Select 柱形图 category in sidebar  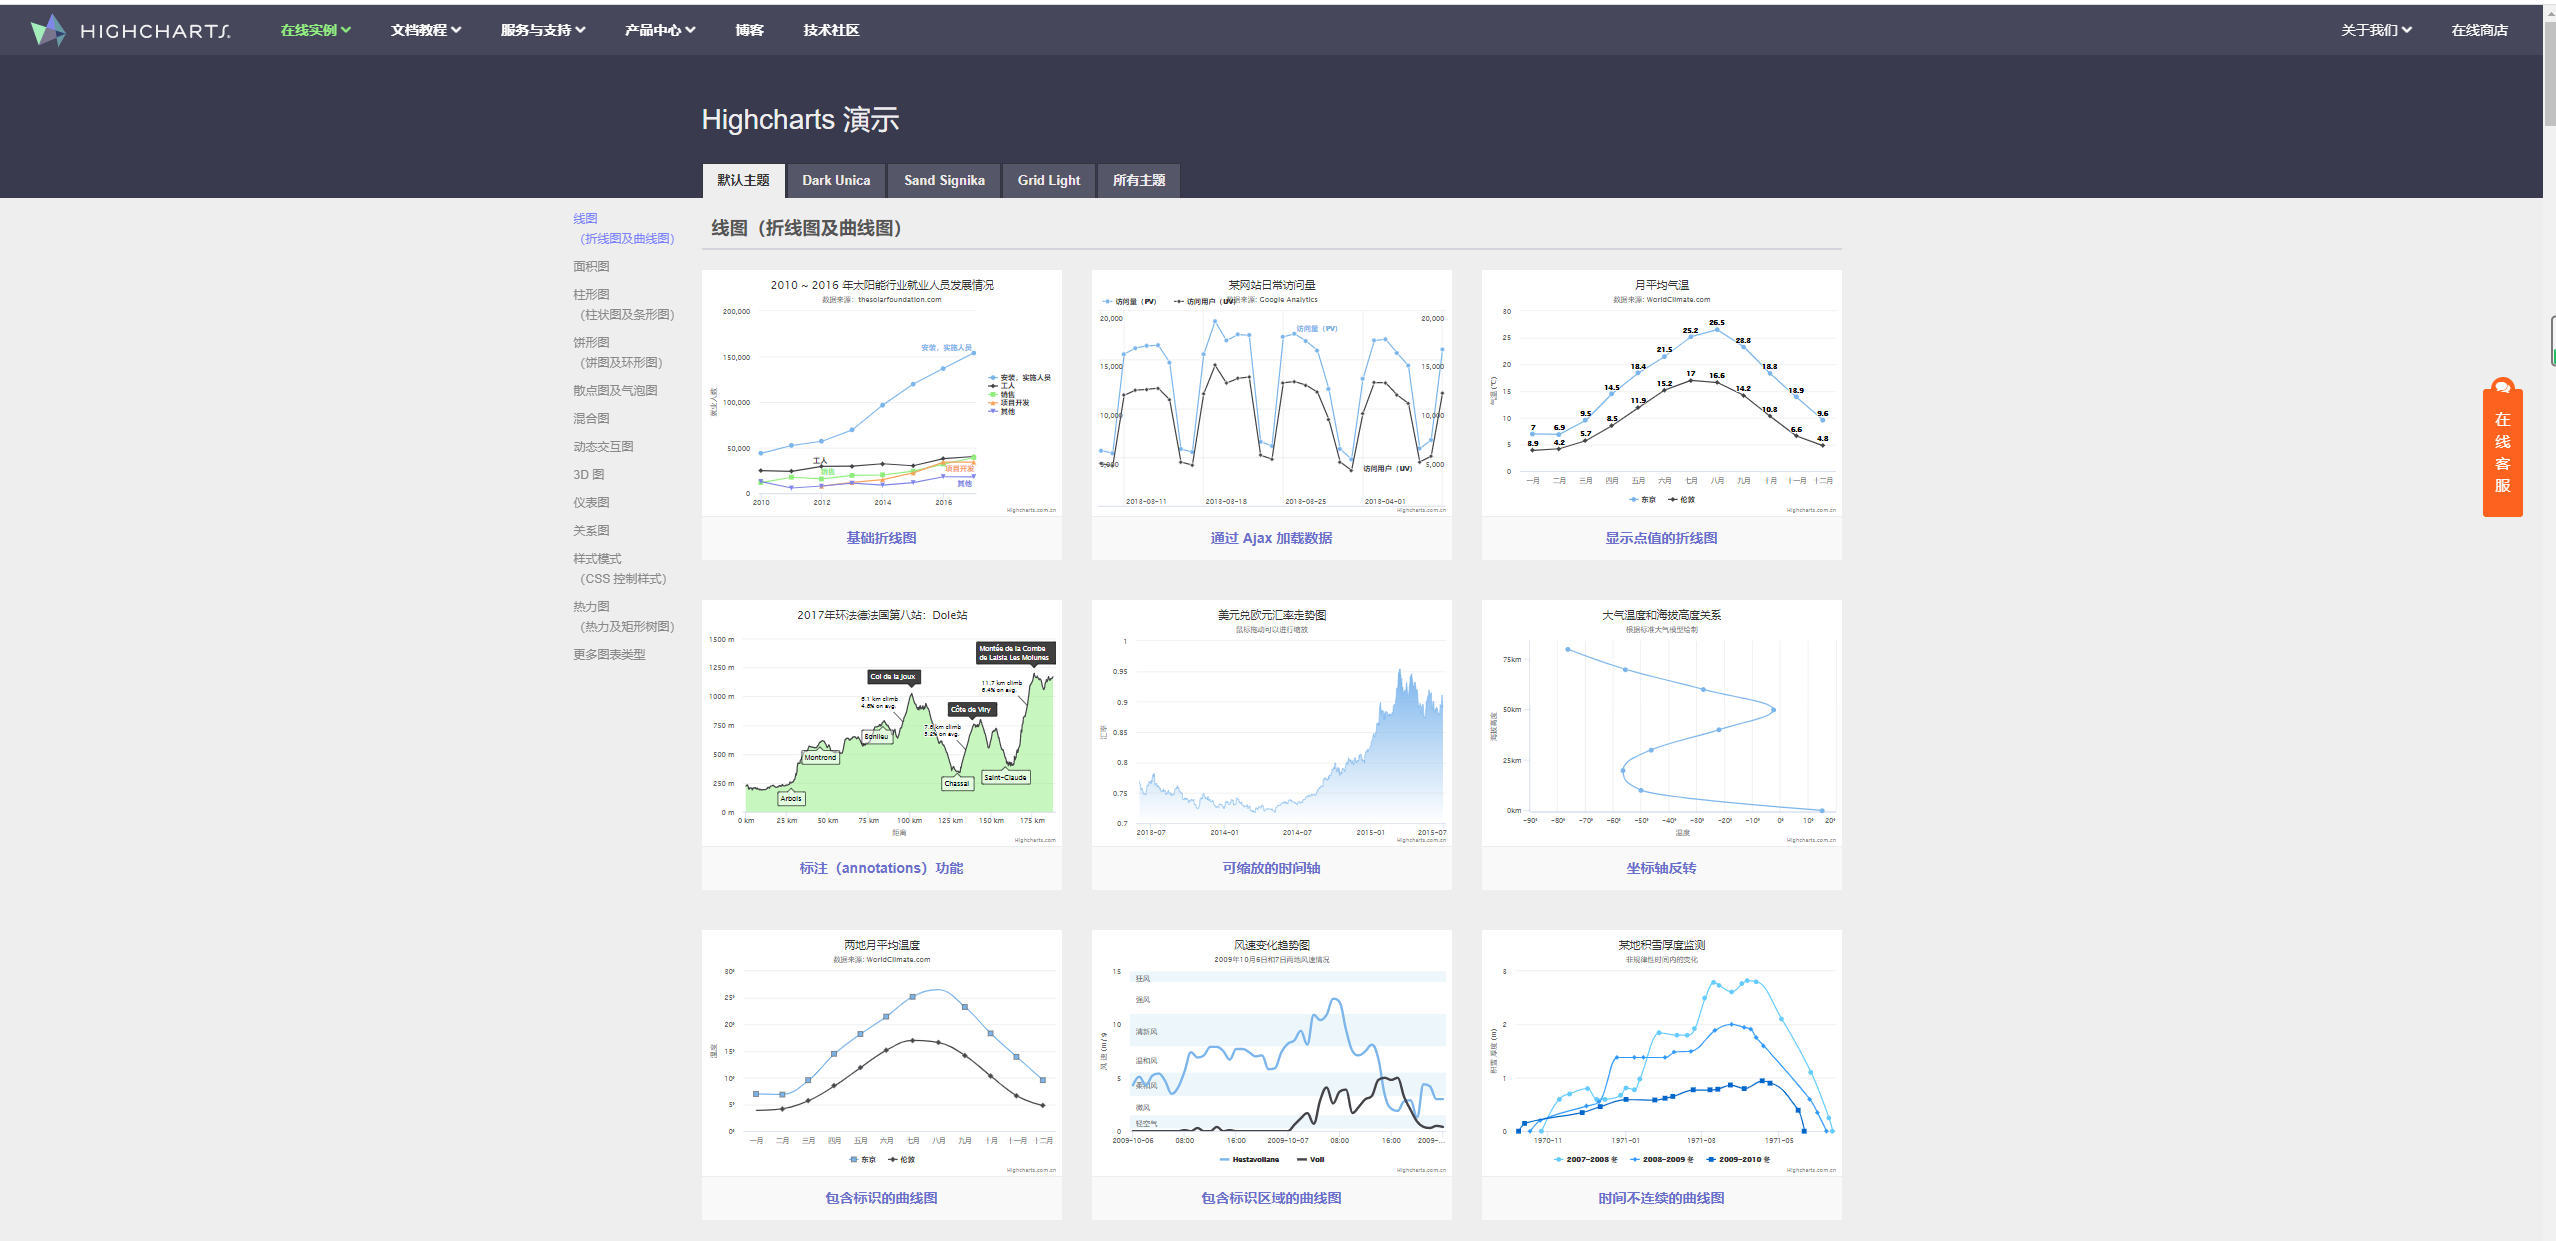pyautogui.click(x=623, y=304)
